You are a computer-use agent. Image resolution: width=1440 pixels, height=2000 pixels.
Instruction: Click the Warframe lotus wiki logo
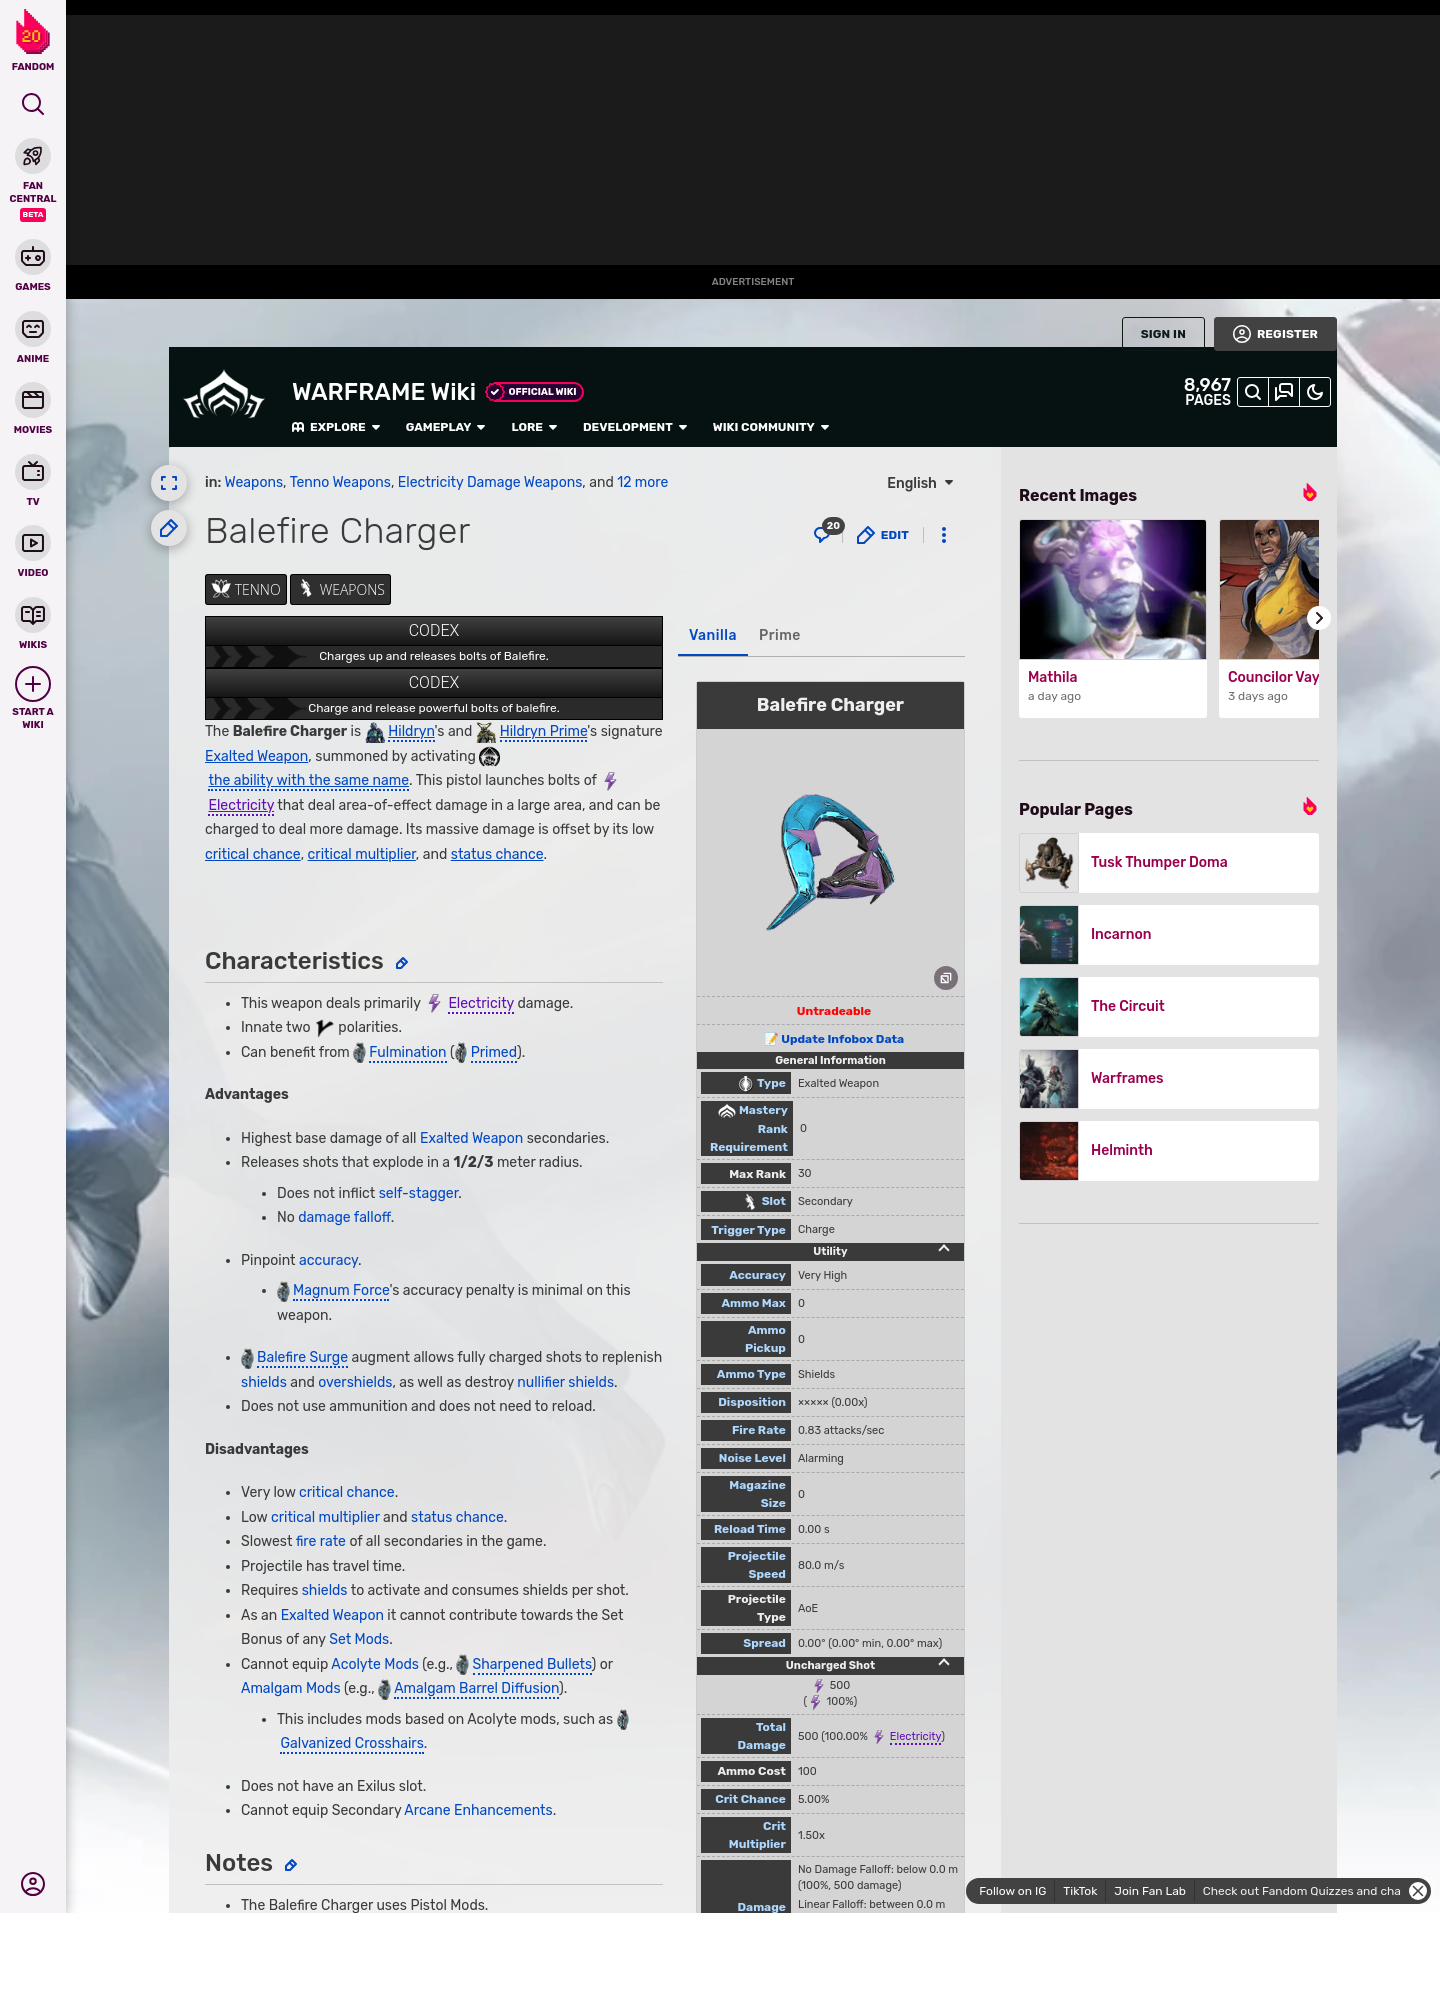point(224,396)
